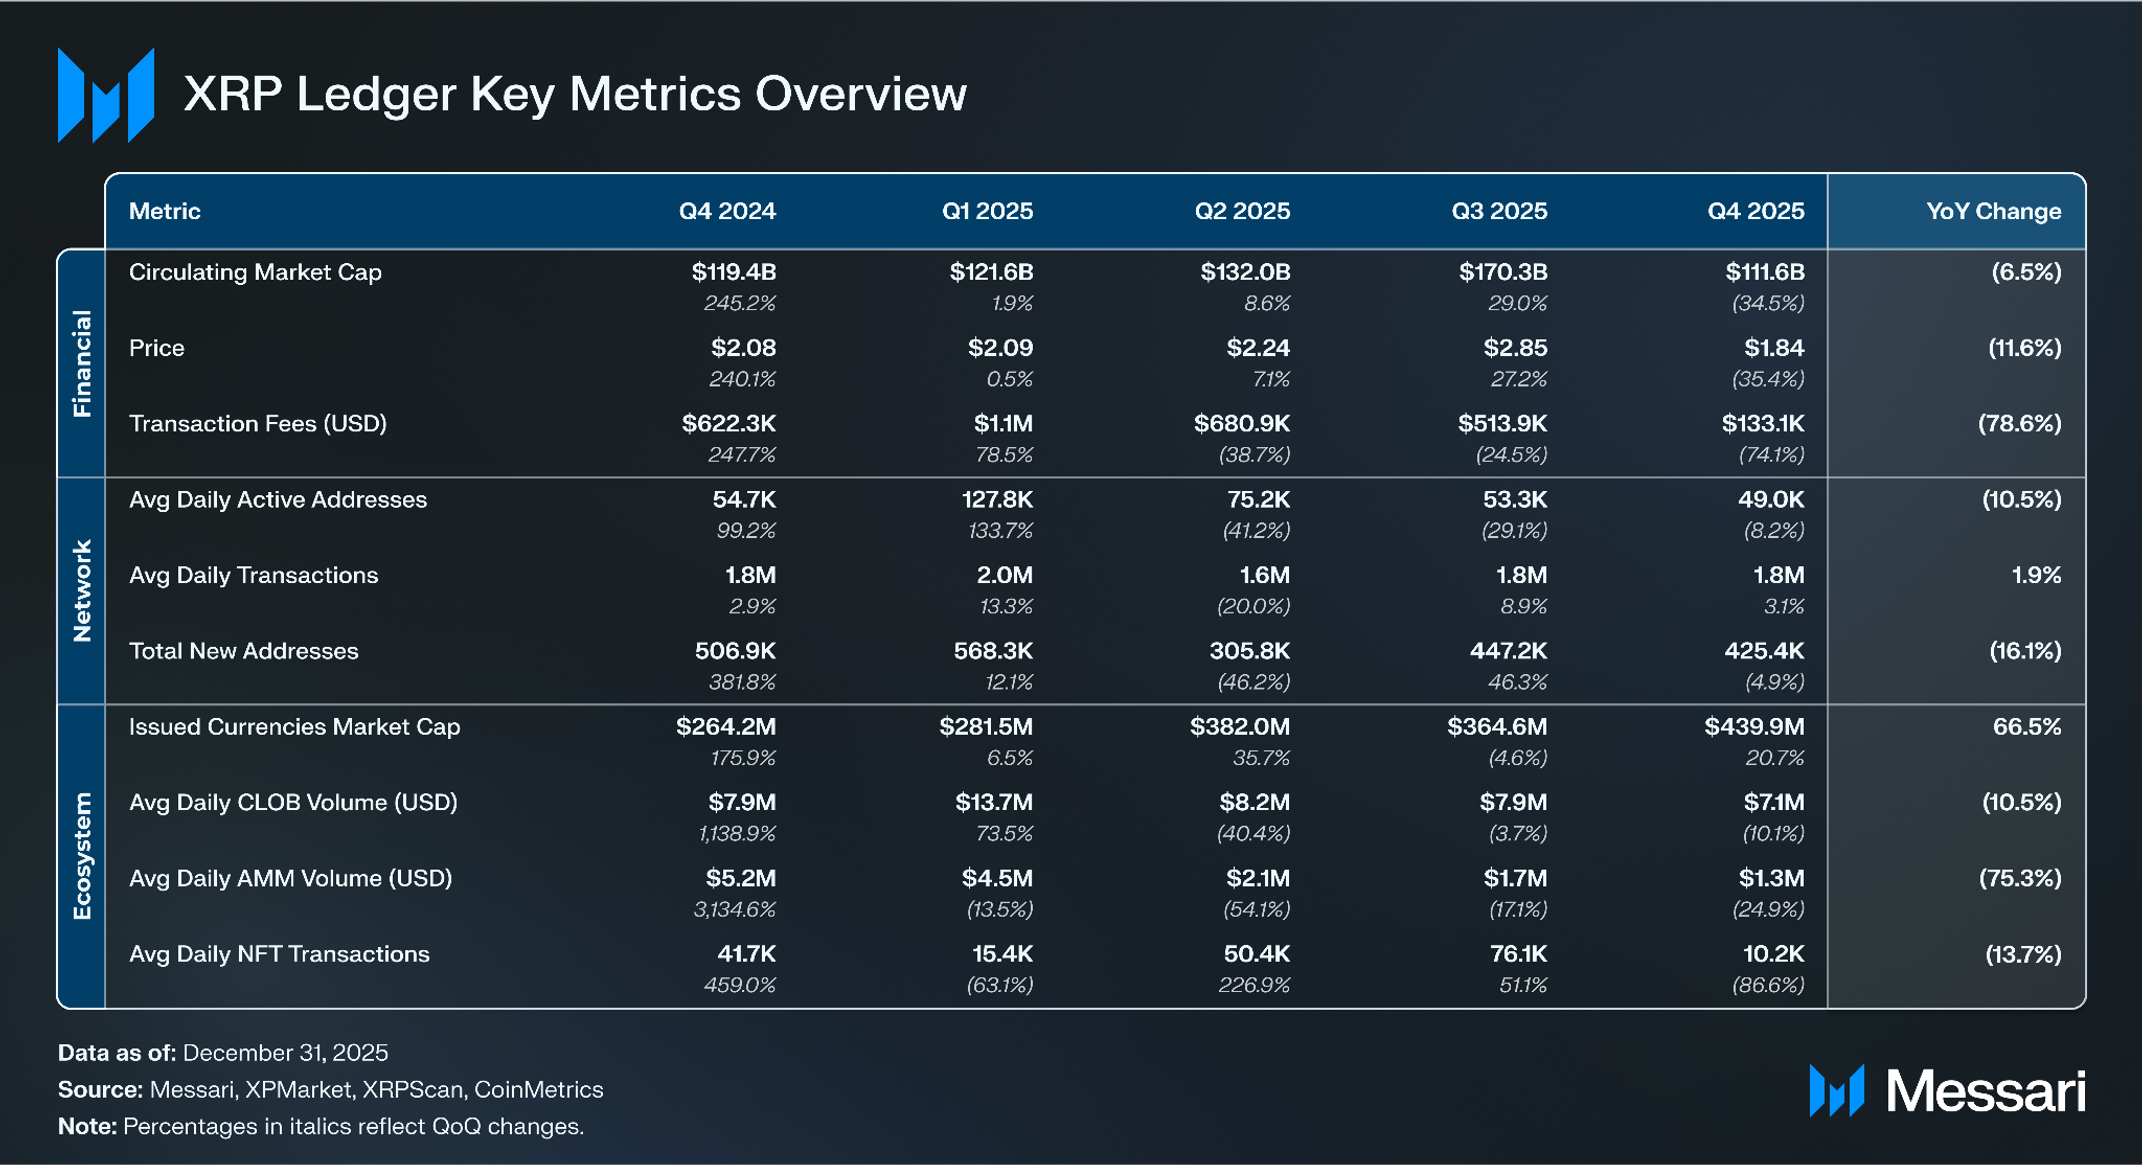Click the Metric column header
2142x1165 pixels.
coord(165,211)
